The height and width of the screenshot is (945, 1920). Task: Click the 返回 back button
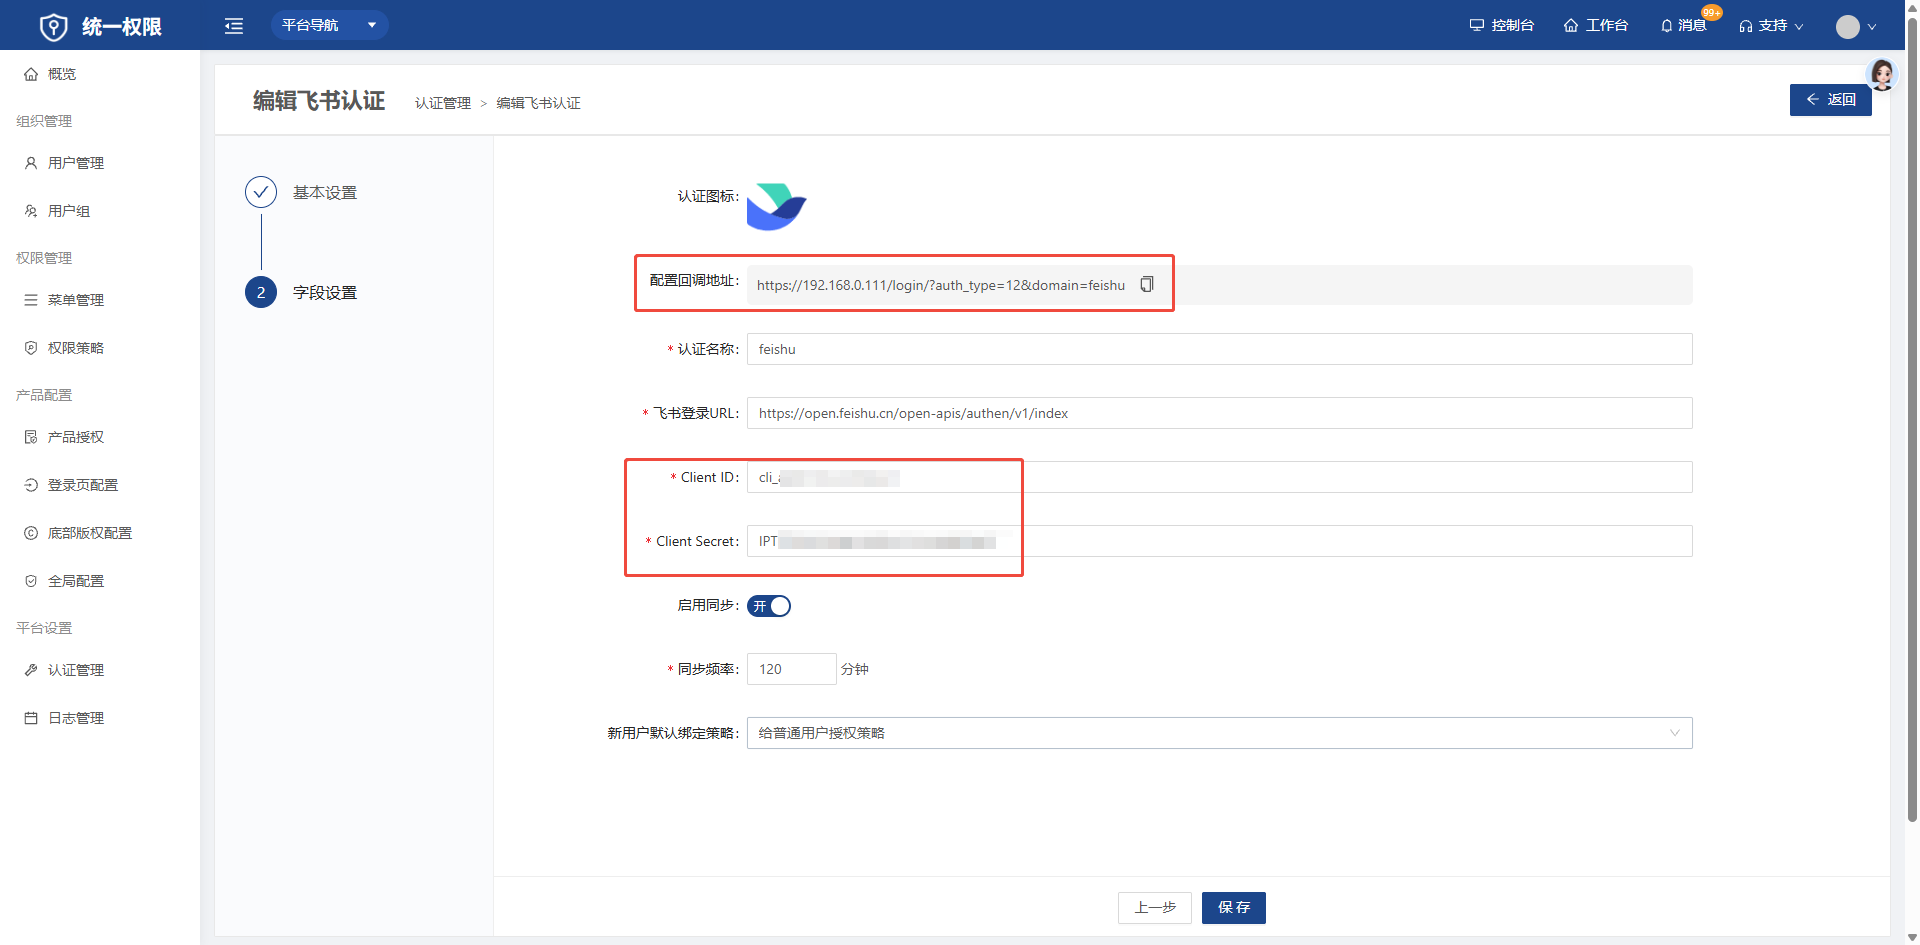pyautogui.click(x=1830, y=100)
